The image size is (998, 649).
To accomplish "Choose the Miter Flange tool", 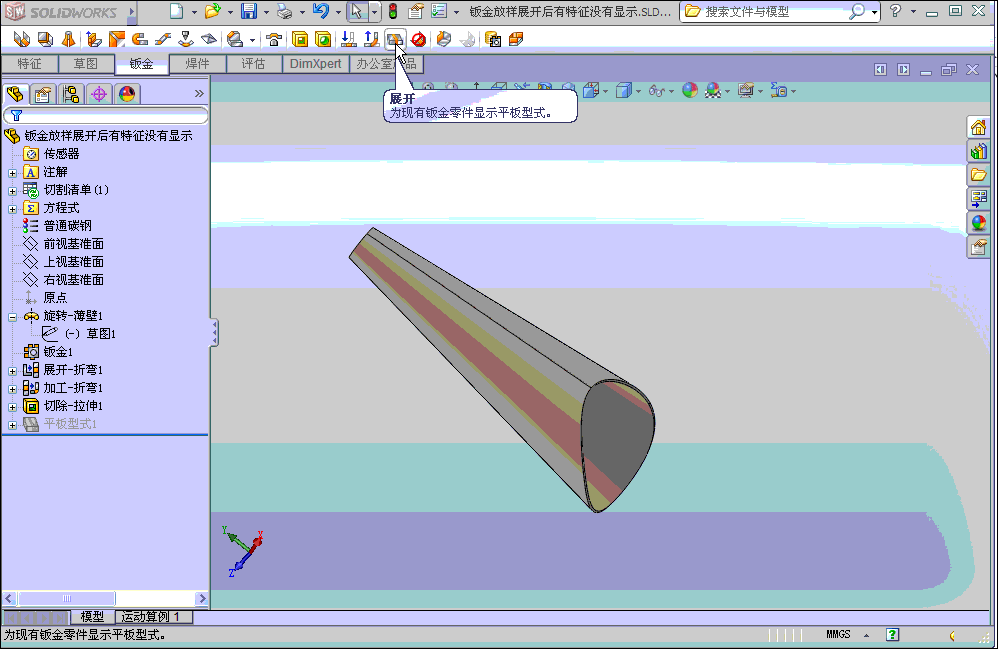I will pyautogui.click(x=116, y=39).
